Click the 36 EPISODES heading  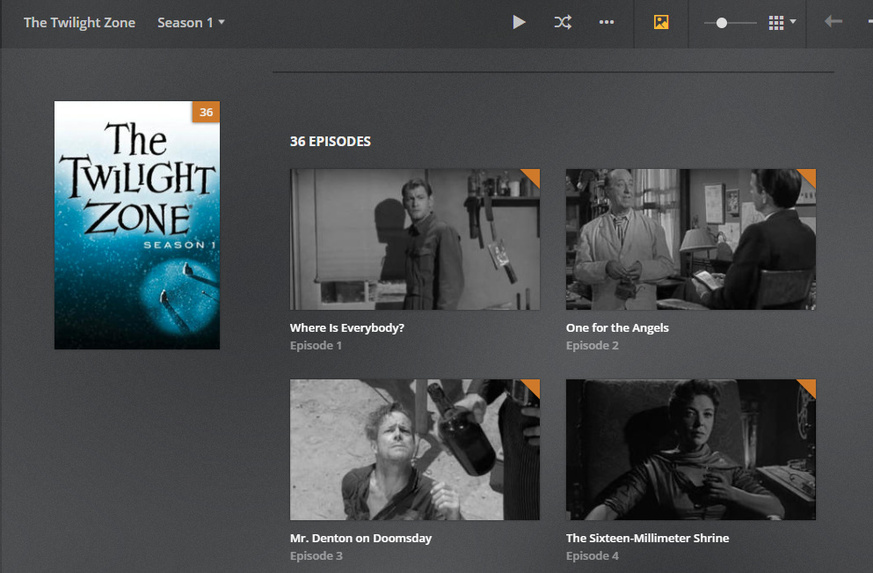[330, 141]
